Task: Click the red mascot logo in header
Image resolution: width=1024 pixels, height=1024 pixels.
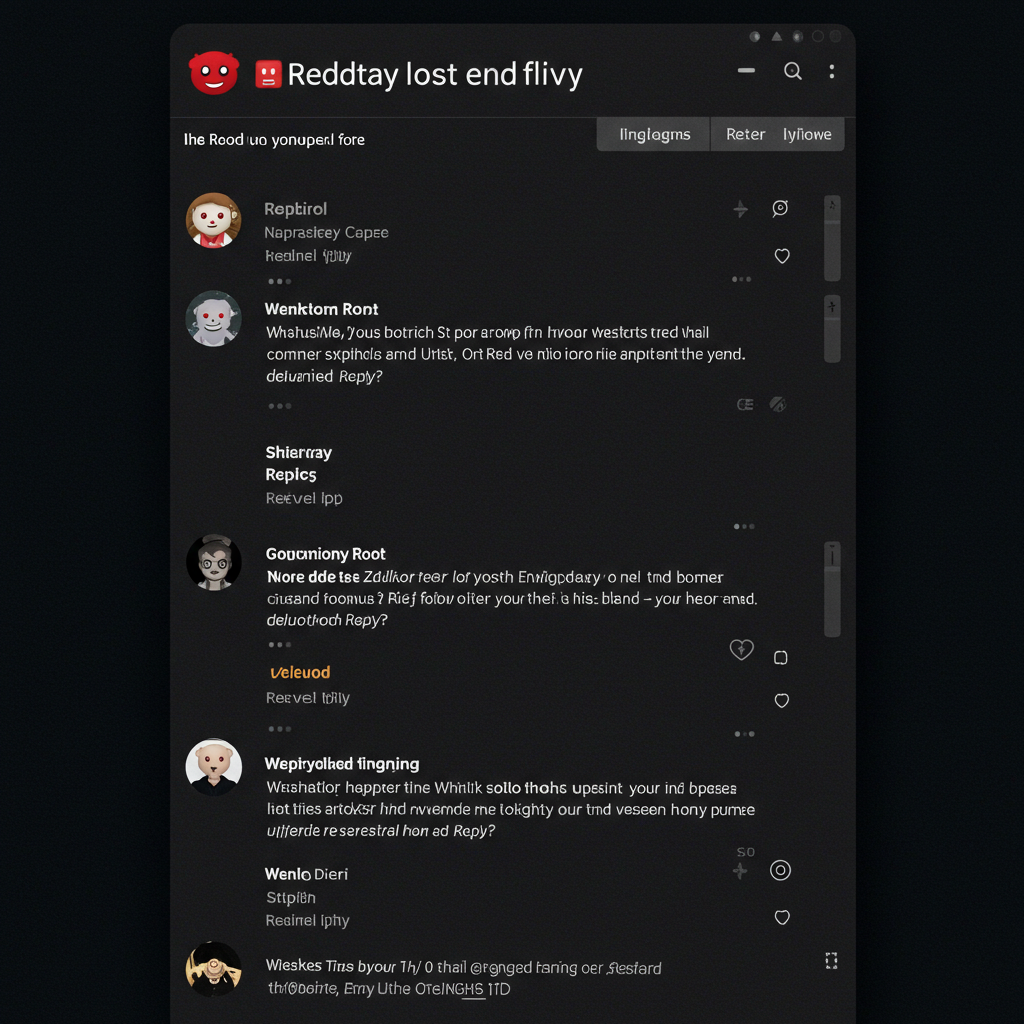Action: point(214,73)
